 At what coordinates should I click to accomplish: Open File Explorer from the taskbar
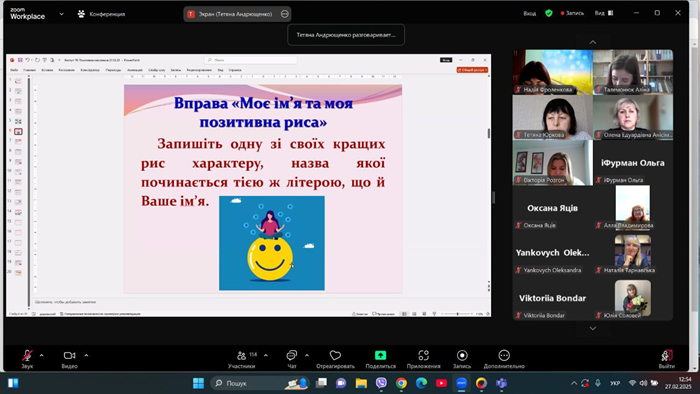point(361,383)
